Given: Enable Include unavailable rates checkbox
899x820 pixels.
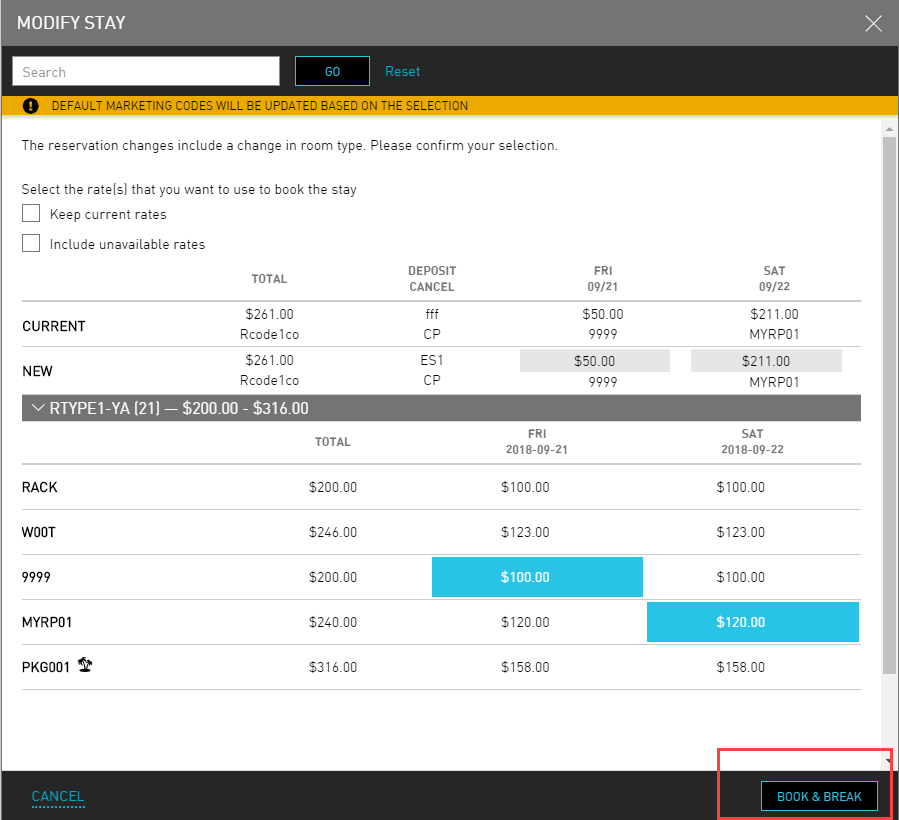Looking at the screenshot, I should [31, 243].
